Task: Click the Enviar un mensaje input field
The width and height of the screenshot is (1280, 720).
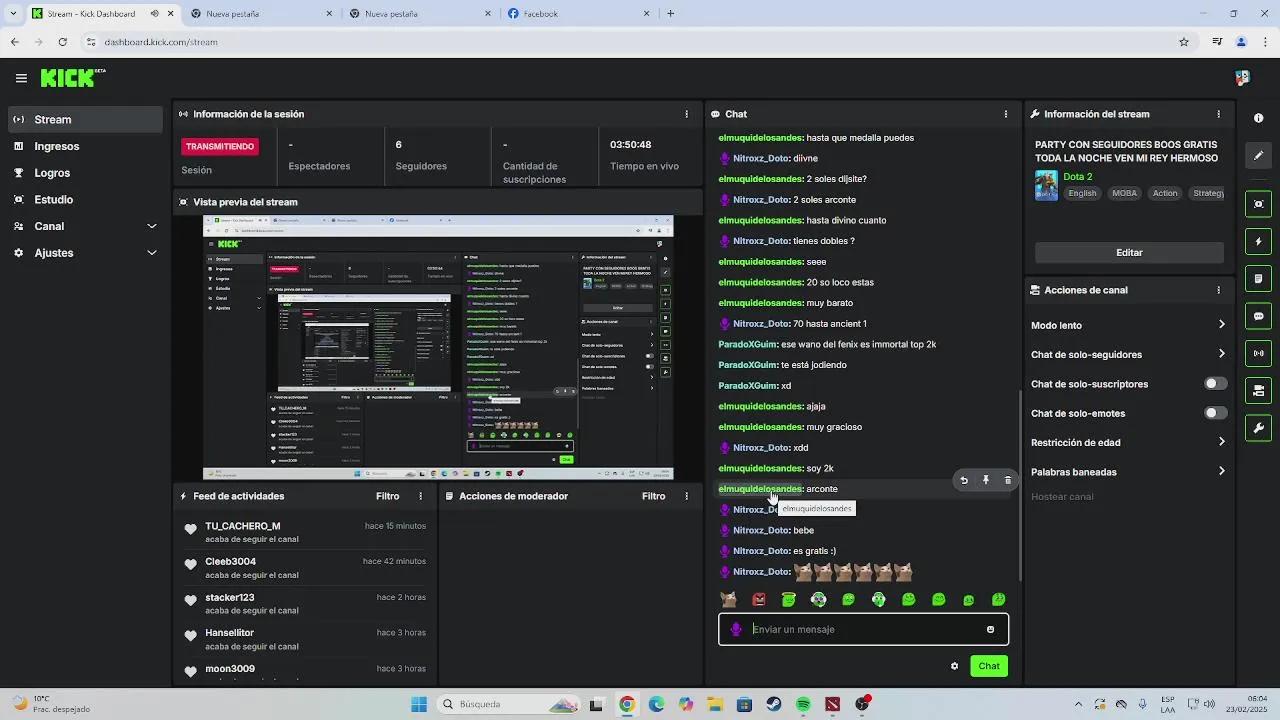Action: pyautogui.click(x=860, y=629)
